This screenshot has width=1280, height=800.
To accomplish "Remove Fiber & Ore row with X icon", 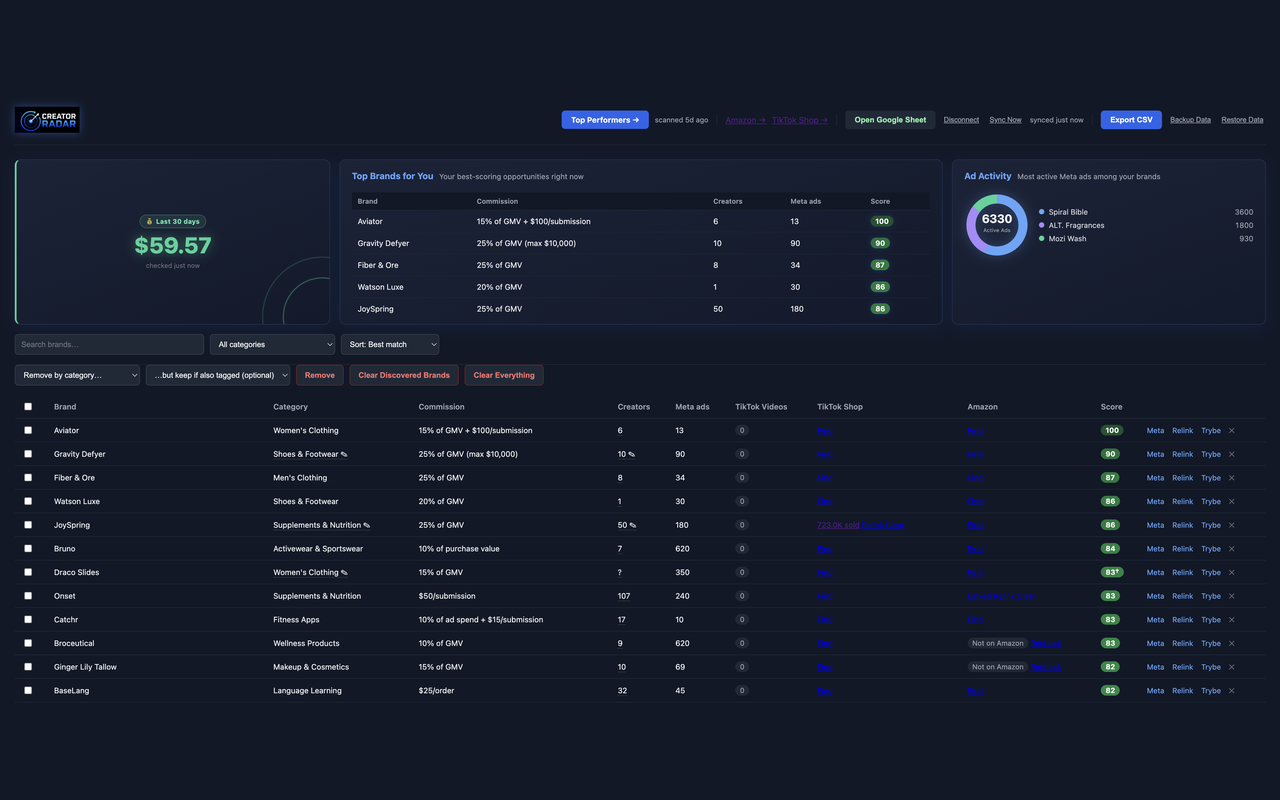I will (1232, 478).
